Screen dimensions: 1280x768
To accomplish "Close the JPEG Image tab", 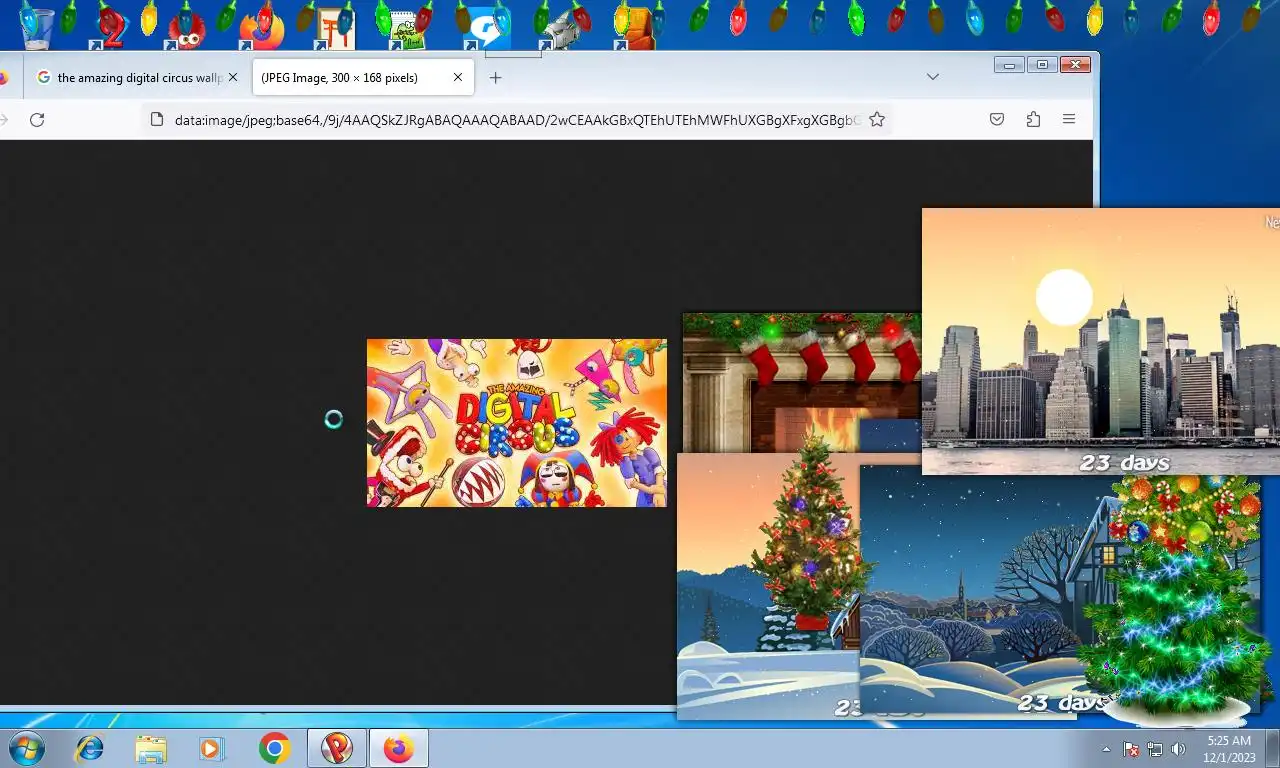I will tap(458, 77).
